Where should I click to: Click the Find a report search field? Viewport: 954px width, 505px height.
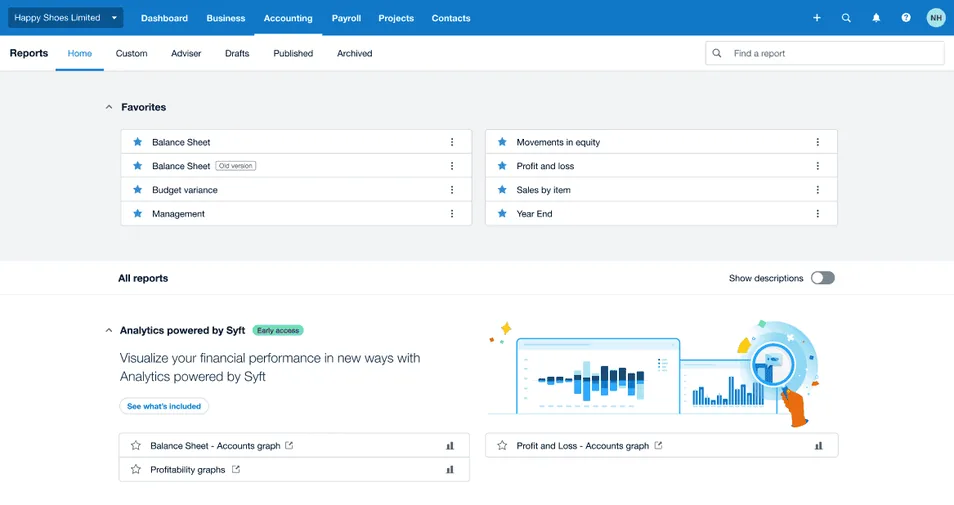coord(824,53)
